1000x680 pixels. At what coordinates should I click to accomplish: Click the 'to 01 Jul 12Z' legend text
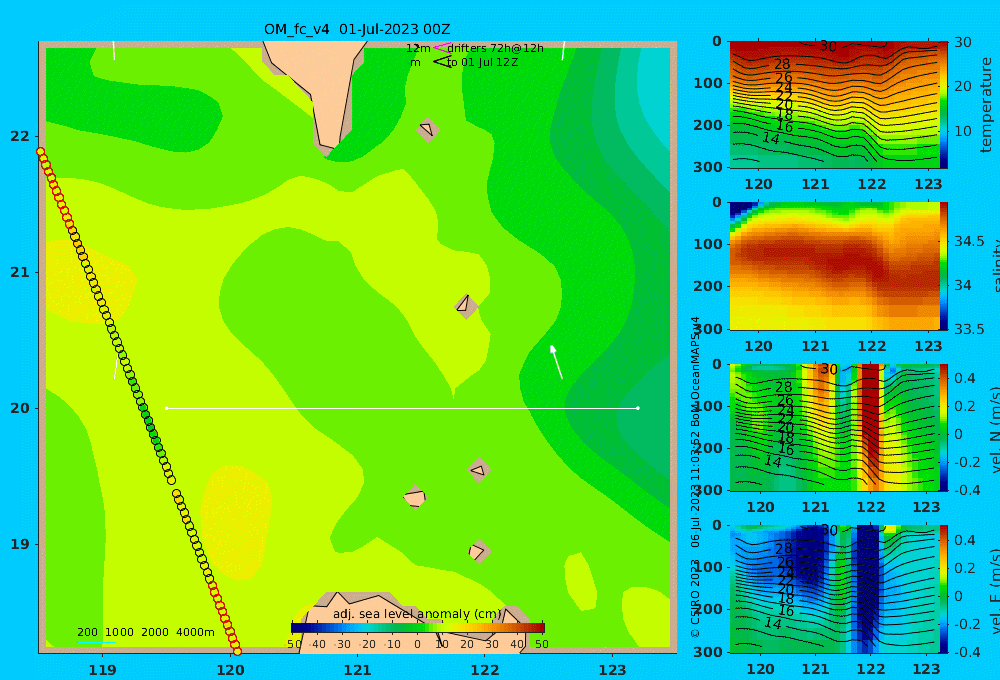(483, 63)
